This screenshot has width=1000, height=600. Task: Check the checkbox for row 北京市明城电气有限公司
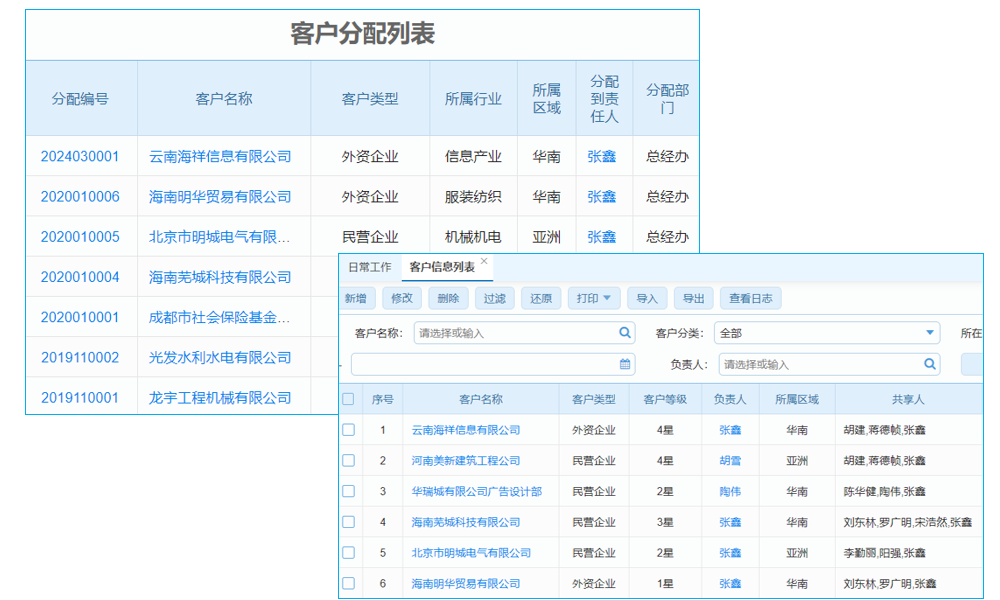coord(349,552)
